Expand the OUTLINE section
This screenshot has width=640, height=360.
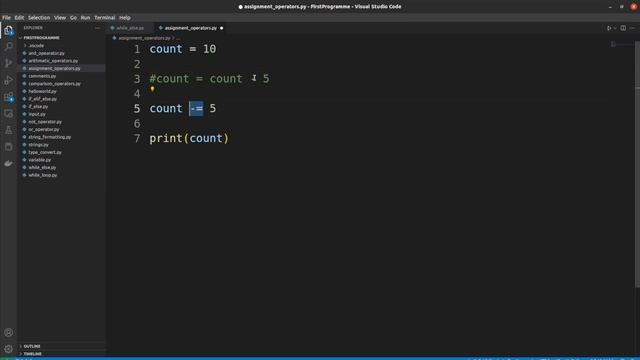pyautogui.click(x=32, y=346)
